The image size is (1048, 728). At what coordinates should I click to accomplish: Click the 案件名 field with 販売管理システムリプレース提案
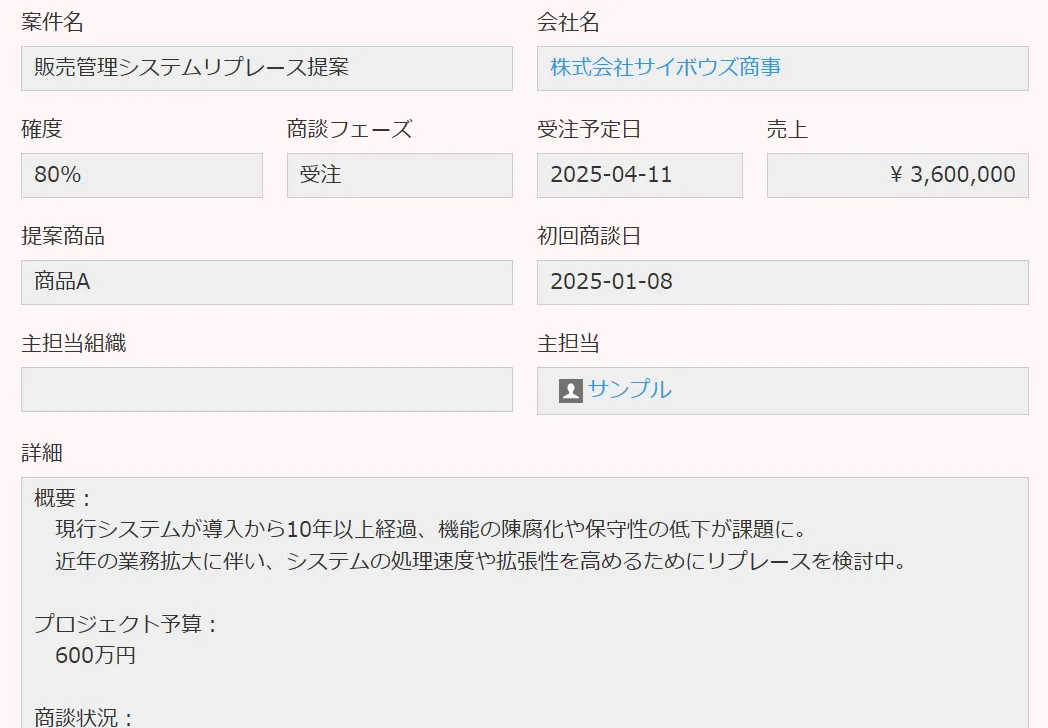(266, 68)
